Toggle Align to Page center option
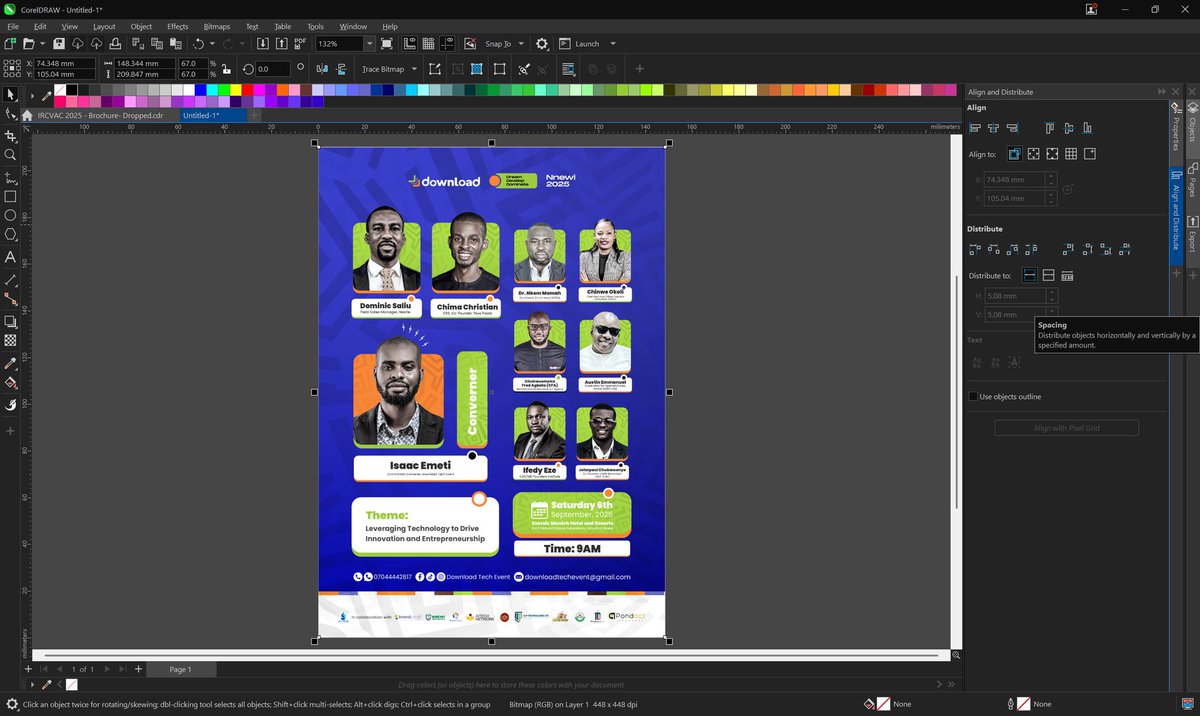The image size is (1200, 716). pyautogui.click(x=1052, y=154)
